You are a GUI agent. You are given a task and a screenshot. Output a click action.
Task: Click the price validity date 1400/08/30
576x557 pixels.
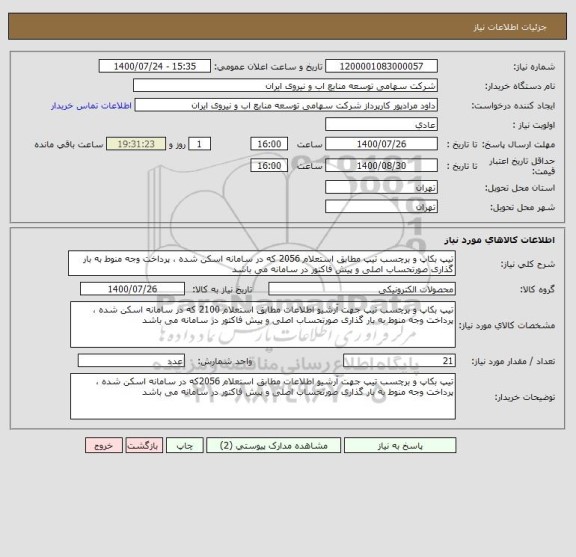pyautogui.click(x=381, y=166)
